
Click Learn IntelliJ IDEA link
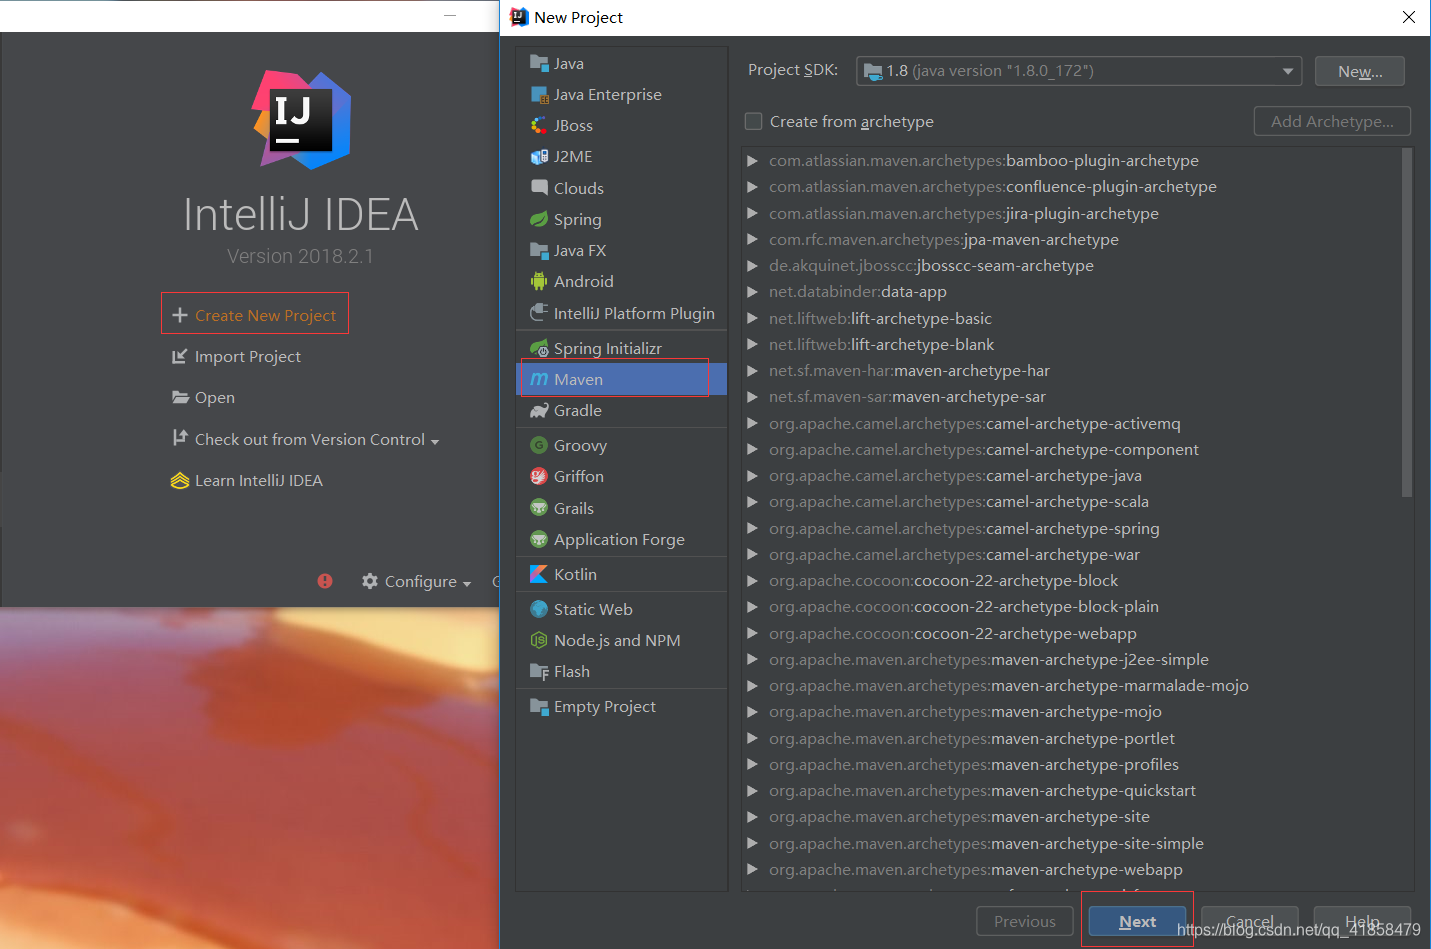coord(259,480)
